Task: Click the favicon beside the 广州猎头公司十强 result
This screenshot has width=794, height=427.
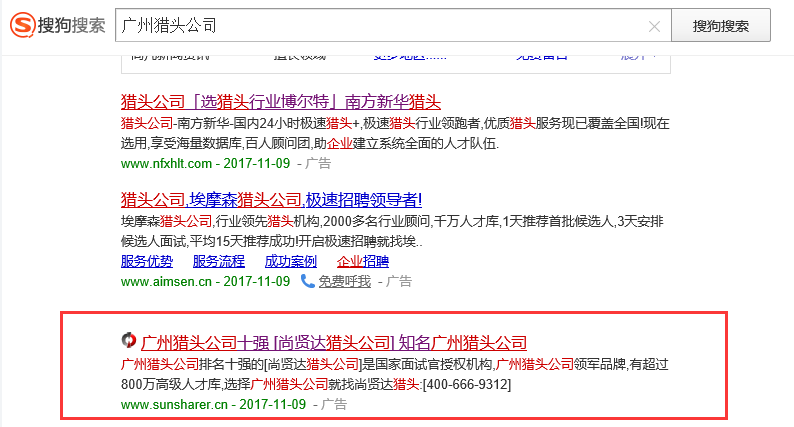Action: (128, 341)
